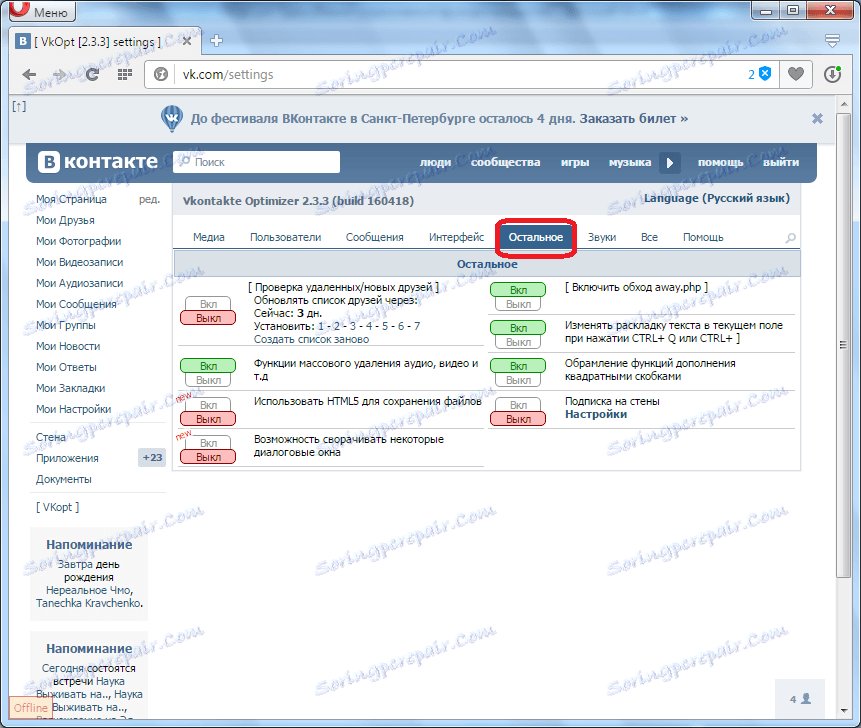This screenshot has width=861, height=728.
Task: Close the VK festival banner
Action: point(817,119)
